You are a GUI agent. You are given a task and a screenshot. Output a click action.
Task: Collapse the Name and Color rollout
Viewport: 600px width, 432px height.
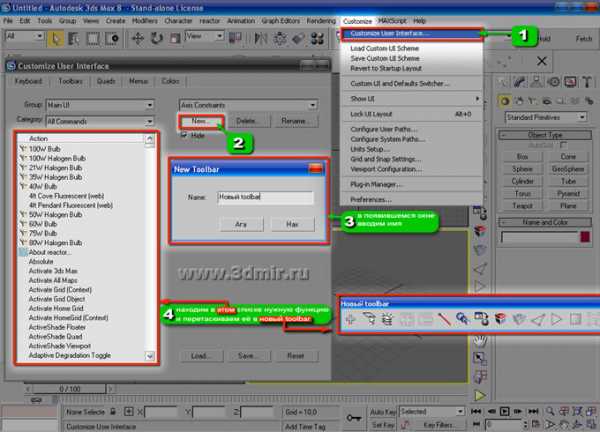click(545, 222)
